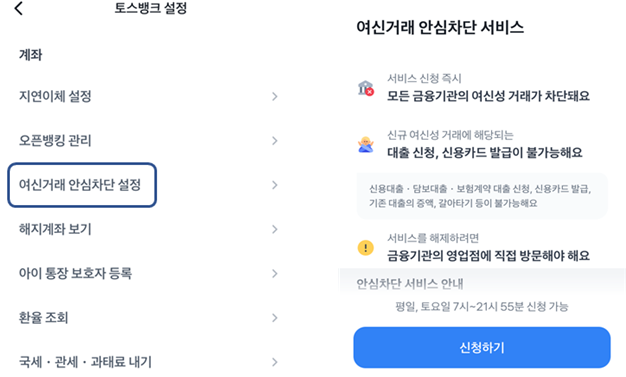Open chevron beside 여신거래 안심차단 설정
This screenshot has height=377, width=626.
275,185
